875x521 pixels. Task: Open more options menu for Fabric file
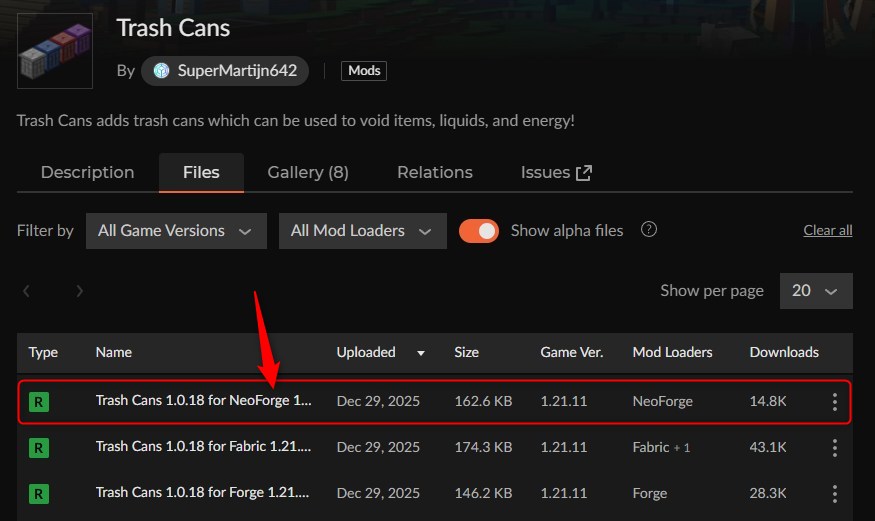point(834,448)
